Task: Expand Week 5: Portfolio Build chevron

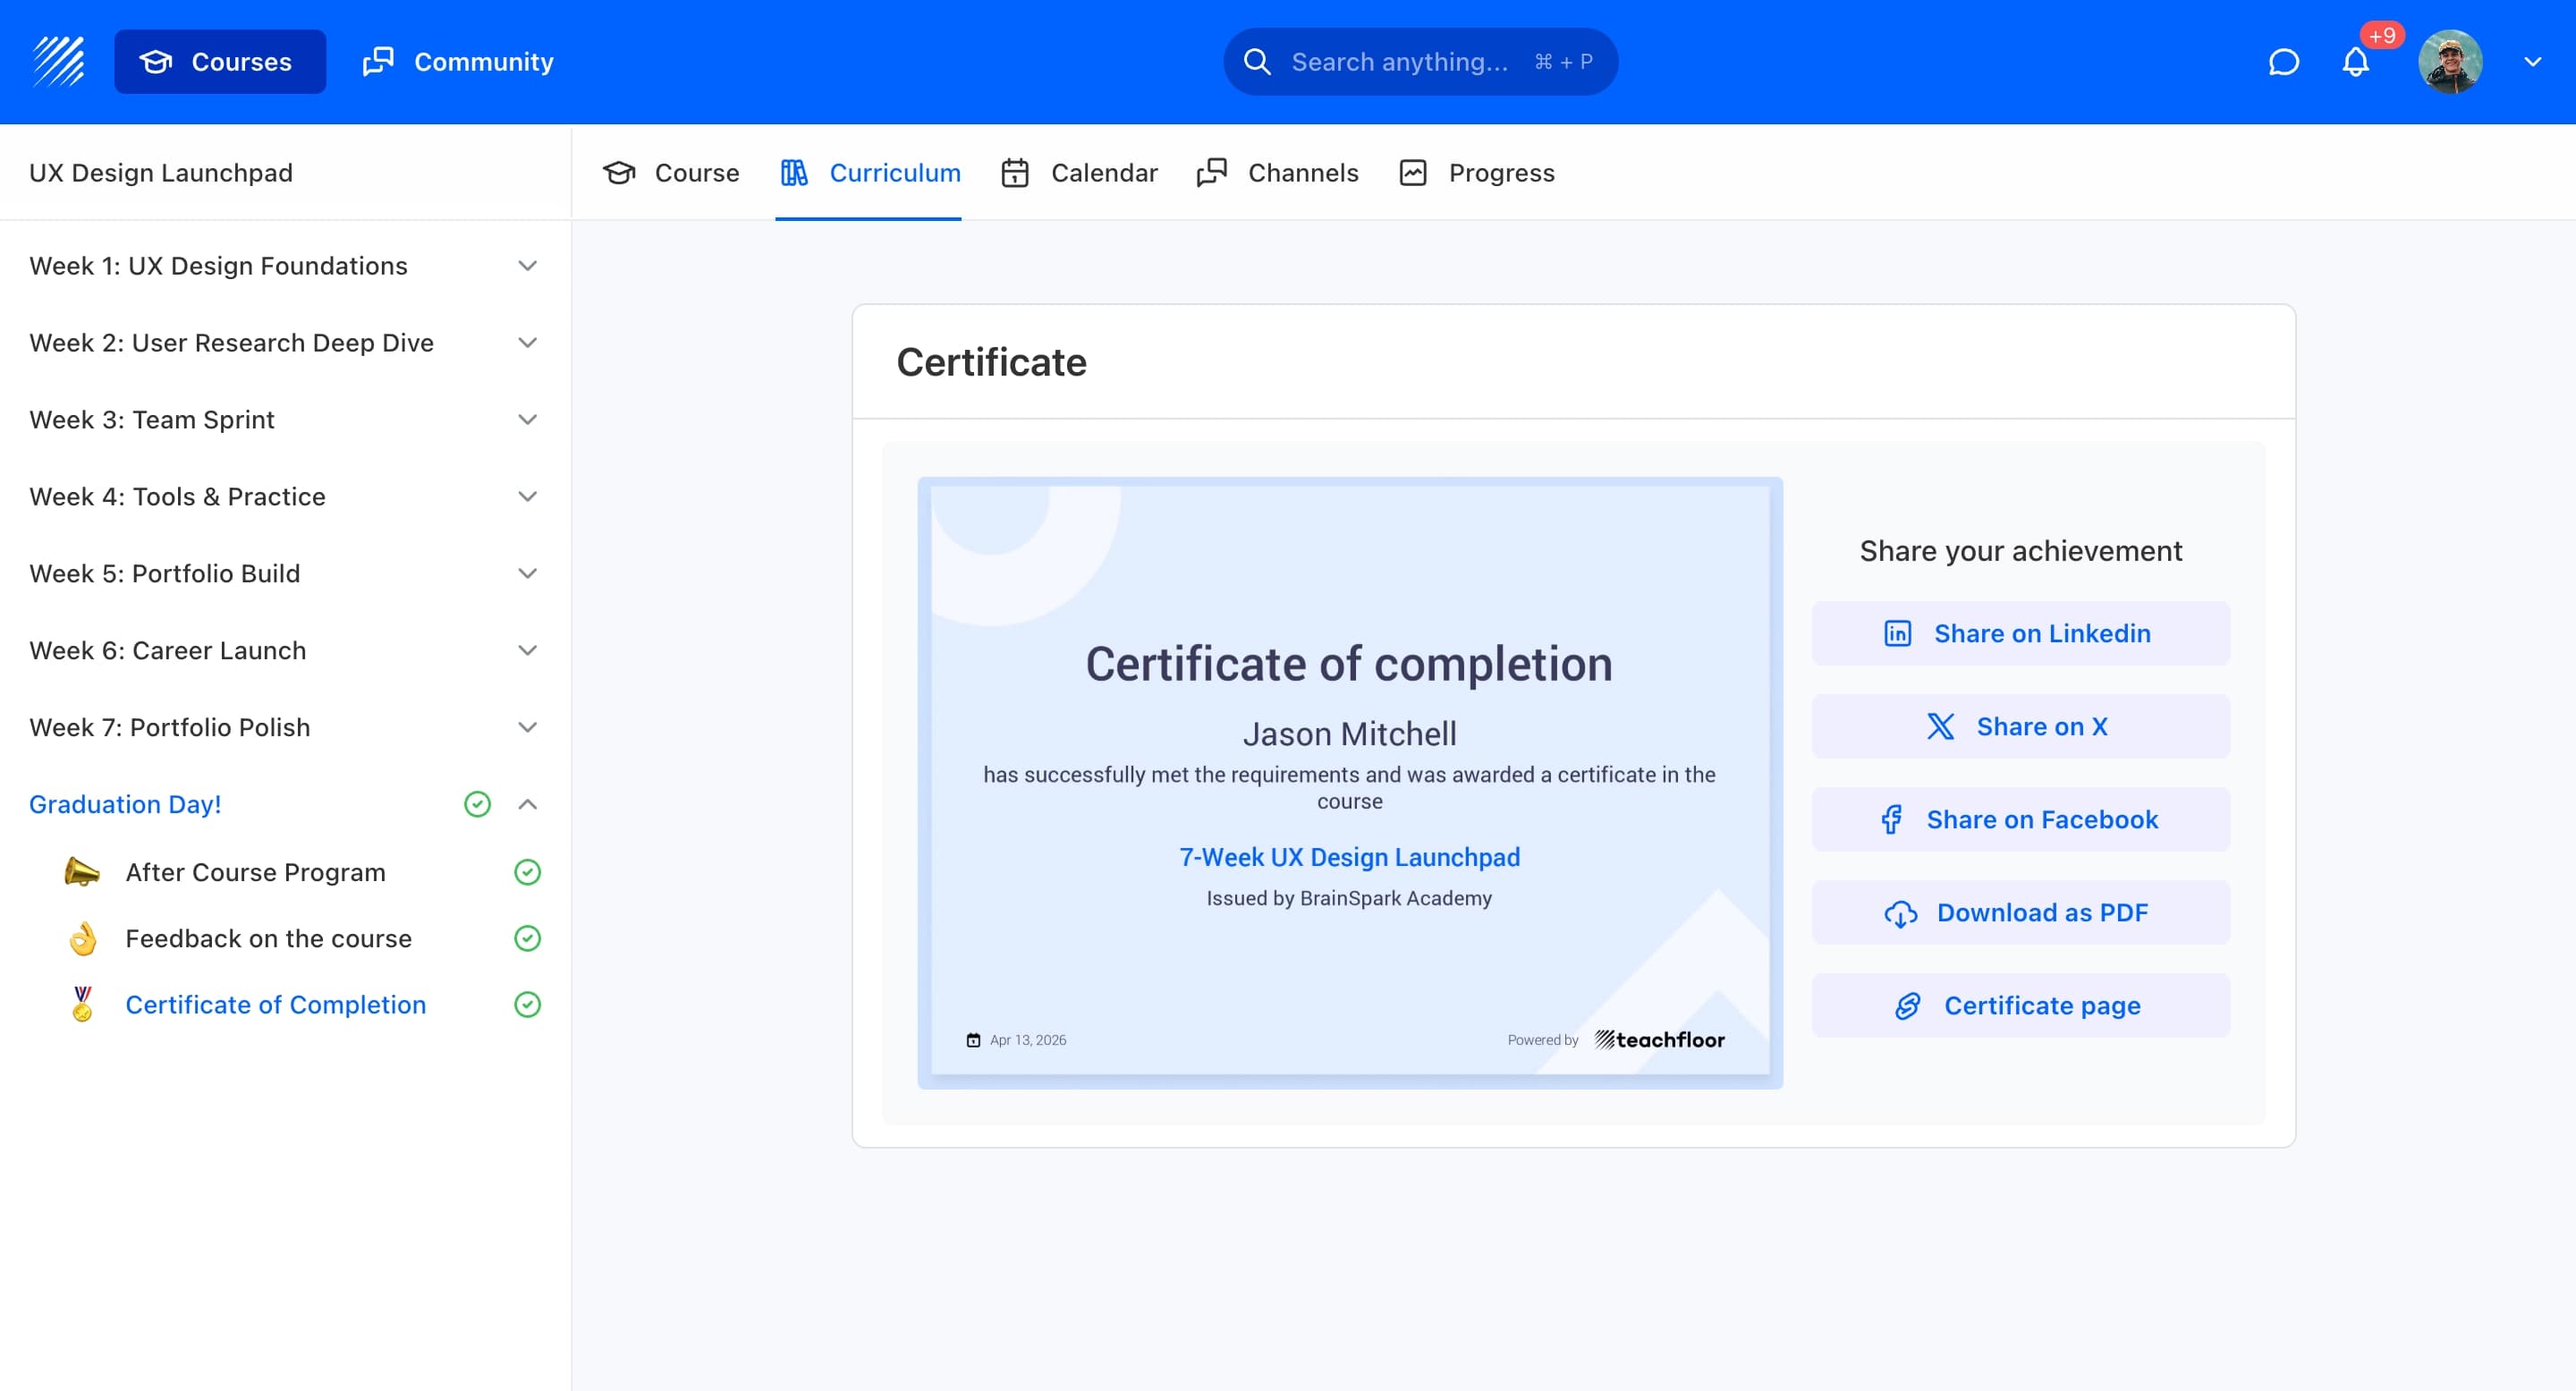Action: [528, 574]
